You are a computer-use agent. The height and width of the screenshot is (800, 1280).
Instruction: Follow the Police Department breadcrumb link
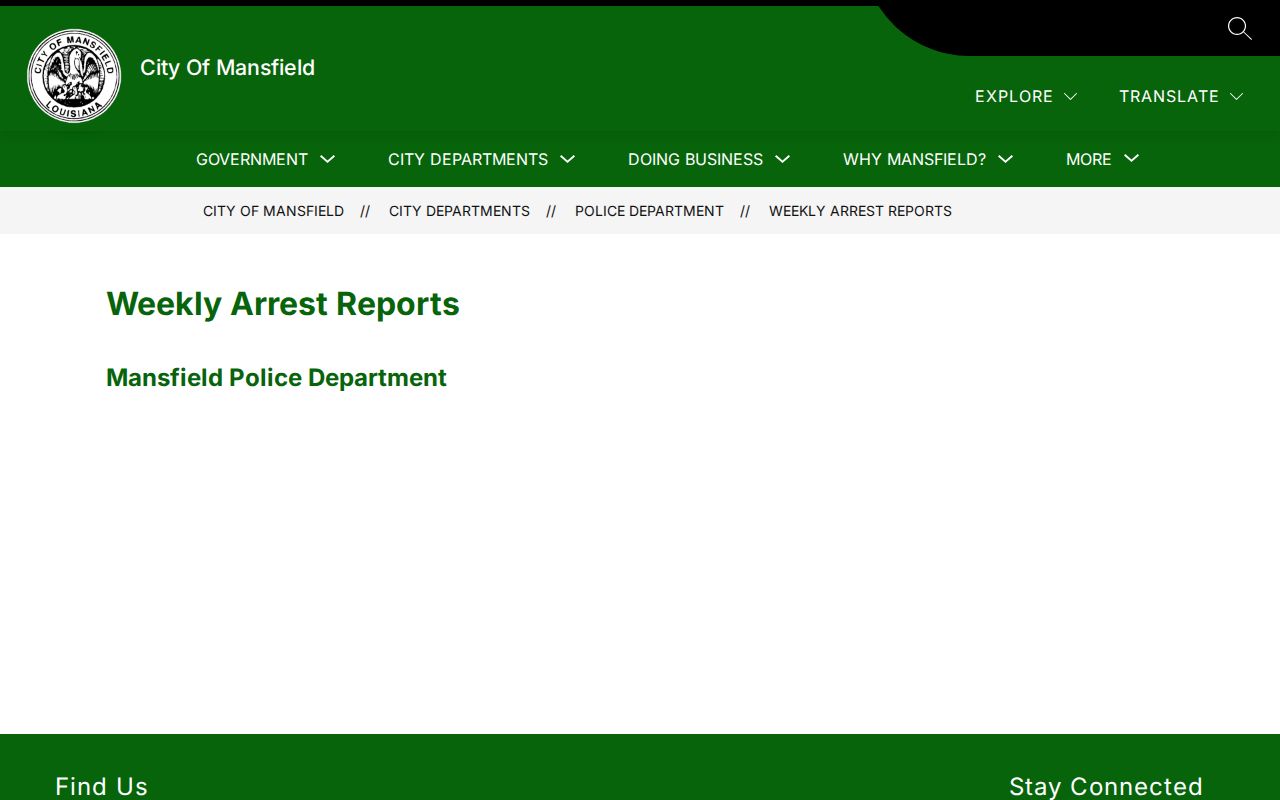pos(649,211)
